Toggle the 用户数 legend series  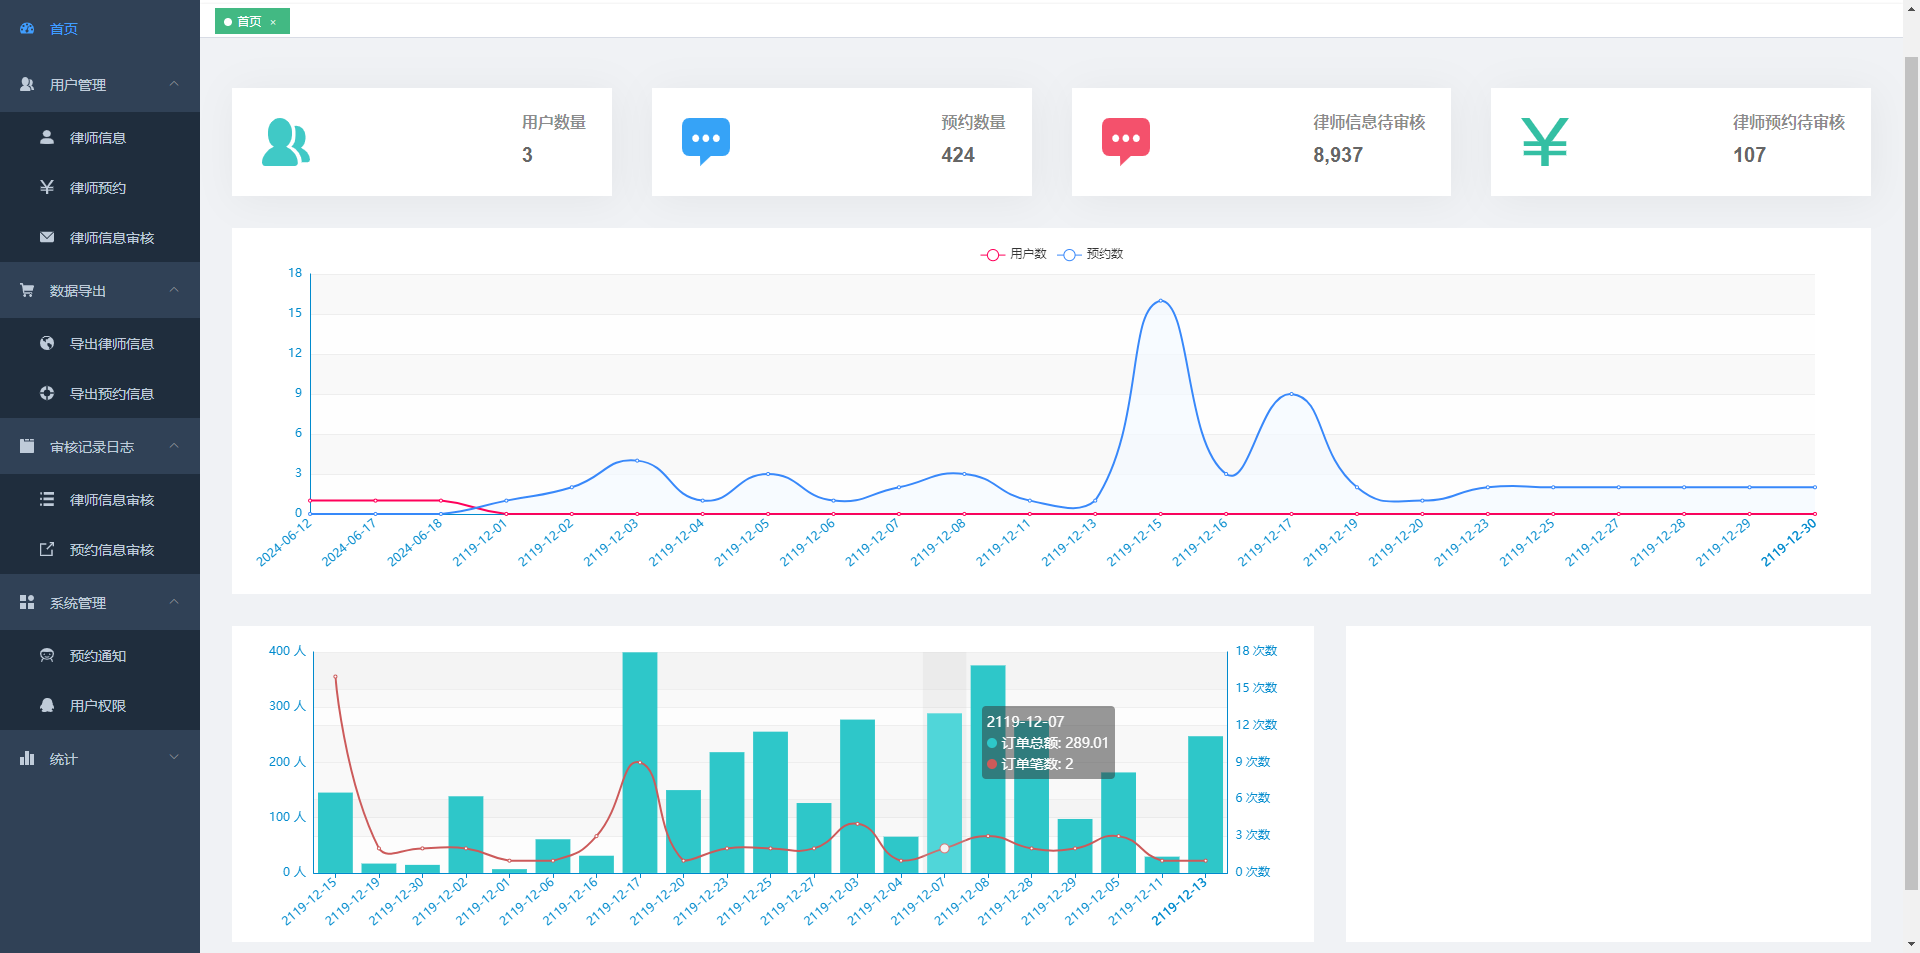tap(1013, 254)
